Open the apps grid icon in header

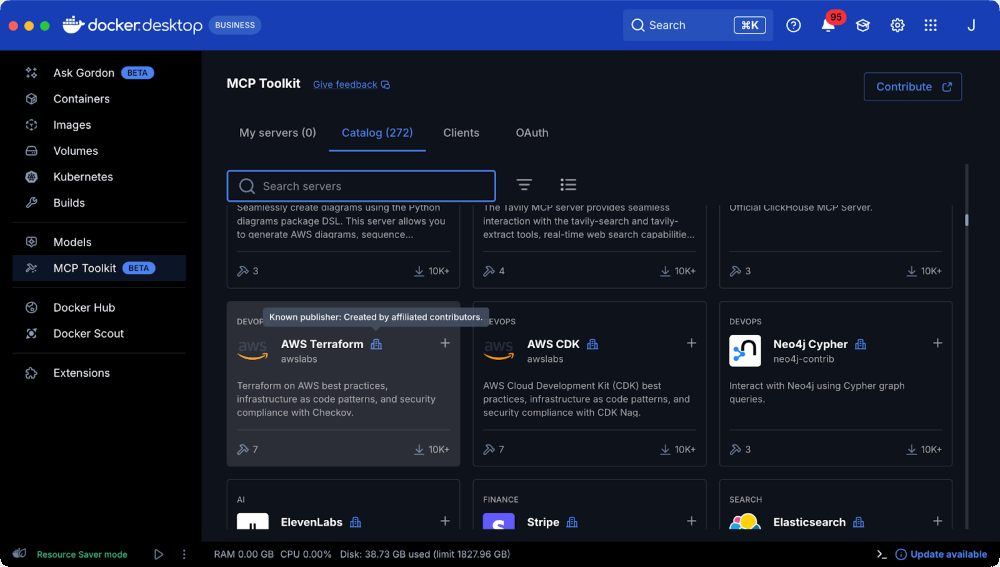point(930,26)
